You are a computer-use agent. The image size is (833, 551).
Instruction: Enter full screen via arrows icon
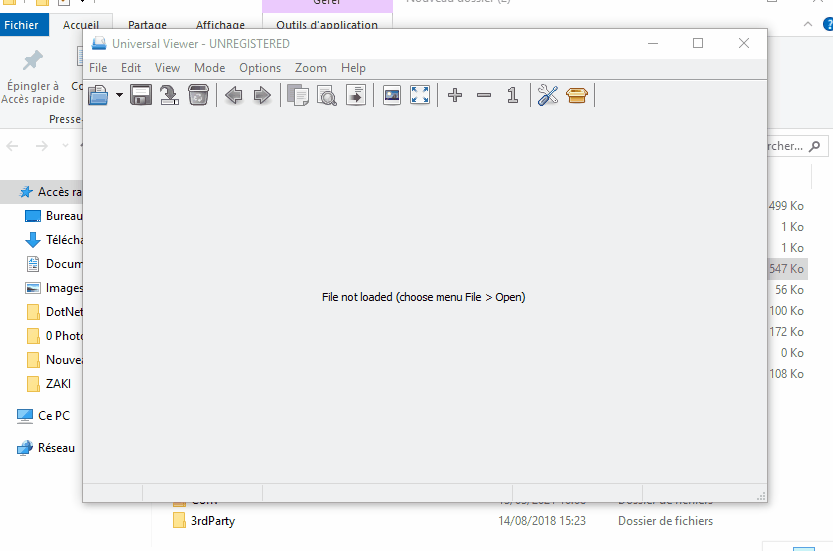click(420, 96)
